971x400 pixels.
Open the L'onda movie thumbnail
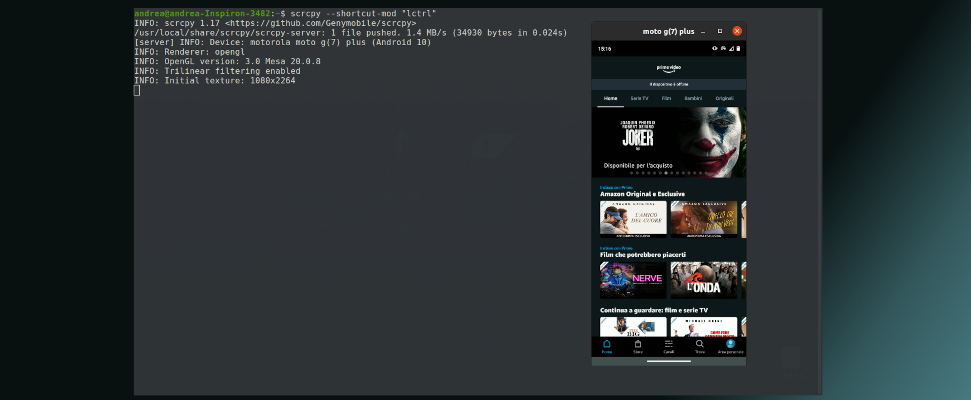click(x=704, y=280)
